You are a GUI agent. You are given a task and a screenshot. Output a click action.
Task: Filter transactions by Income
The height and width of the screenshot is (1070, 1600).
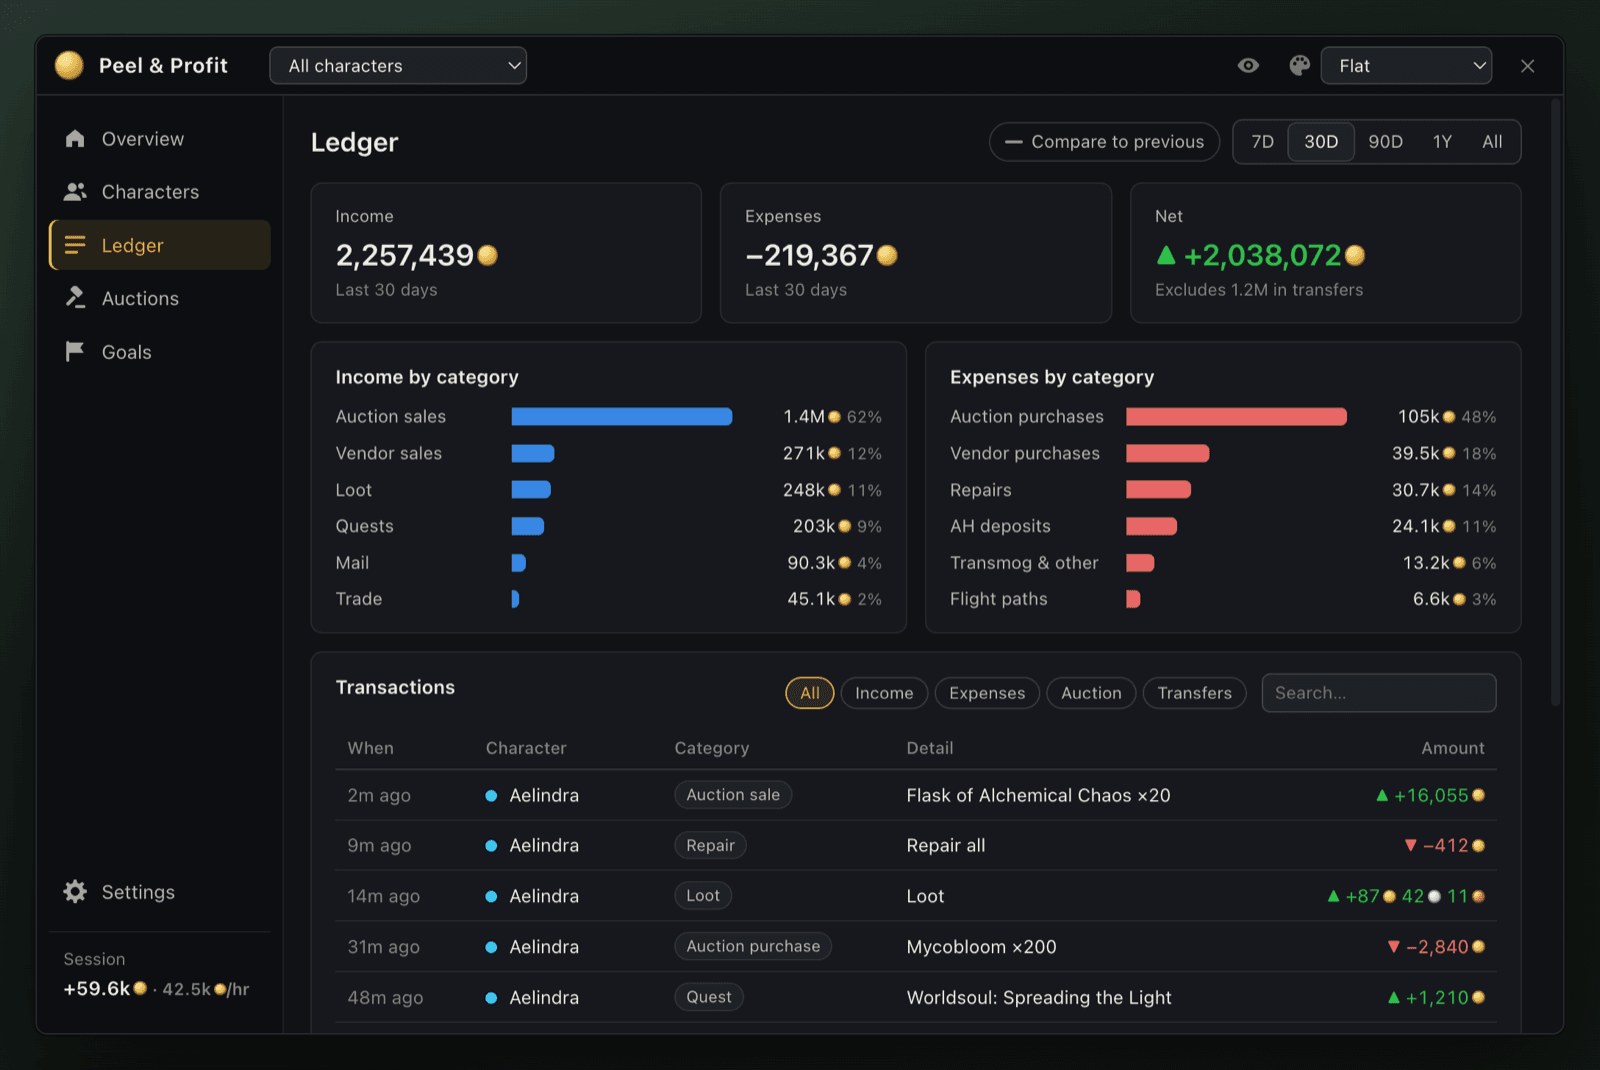(x=884, y=693)
